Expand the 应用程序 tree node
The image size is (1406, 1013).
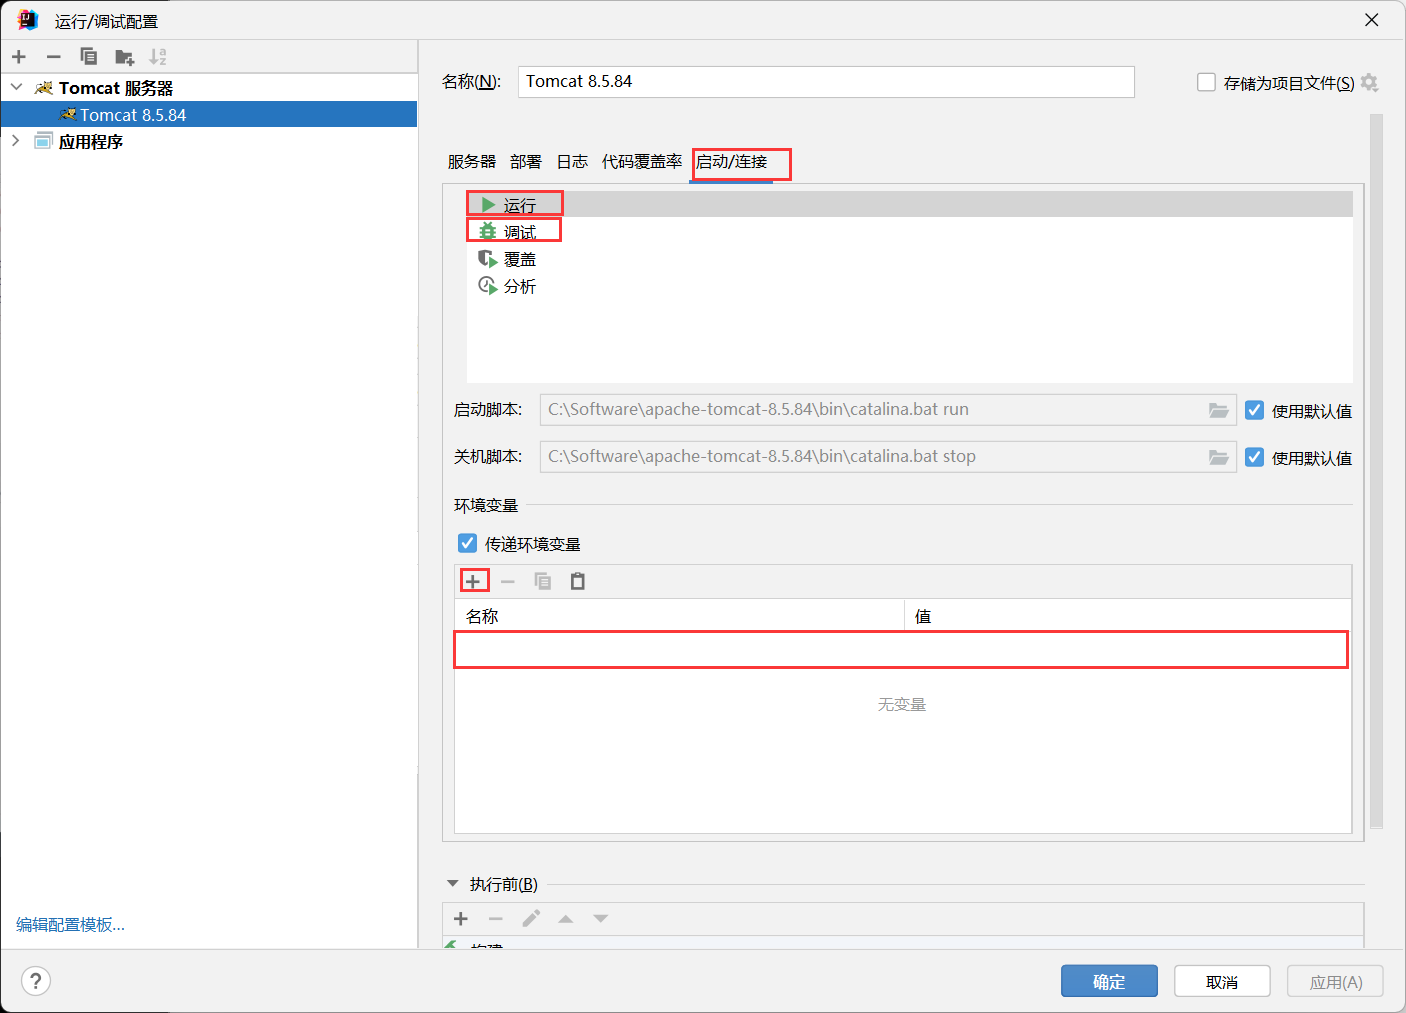[16, 141]
